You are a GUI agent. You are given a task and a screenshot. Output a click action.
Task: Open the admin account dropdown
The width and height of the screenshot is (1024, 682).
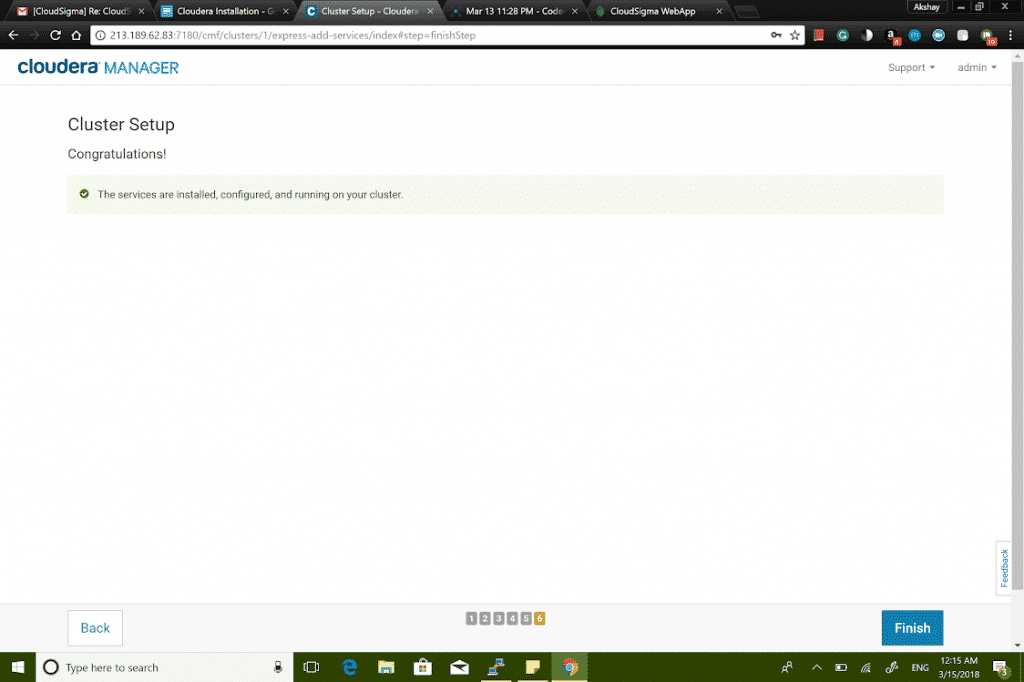[x=975, y=67]
